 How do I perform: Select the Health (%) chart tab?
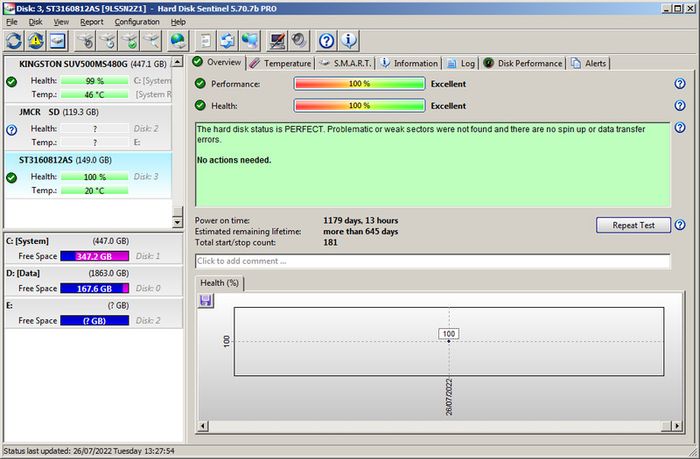tap(219, 283)
